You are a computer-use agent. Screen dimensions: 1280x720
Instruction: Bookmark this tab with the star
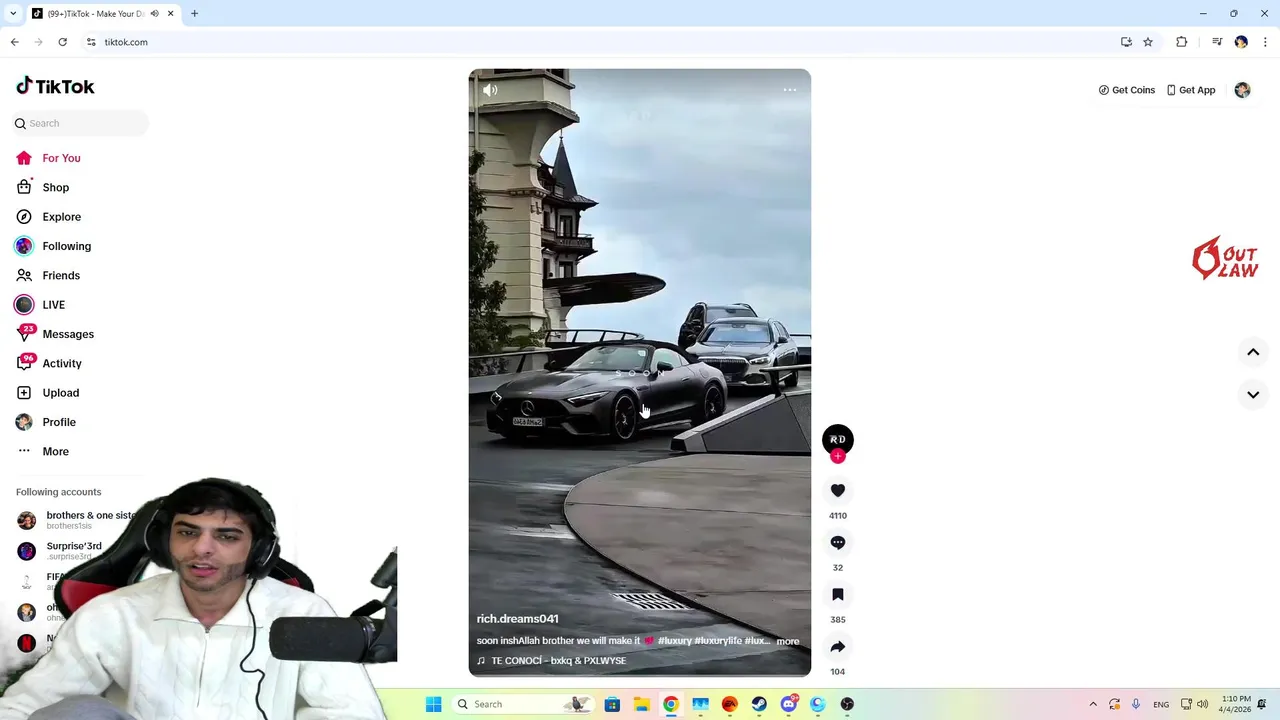1148,42
